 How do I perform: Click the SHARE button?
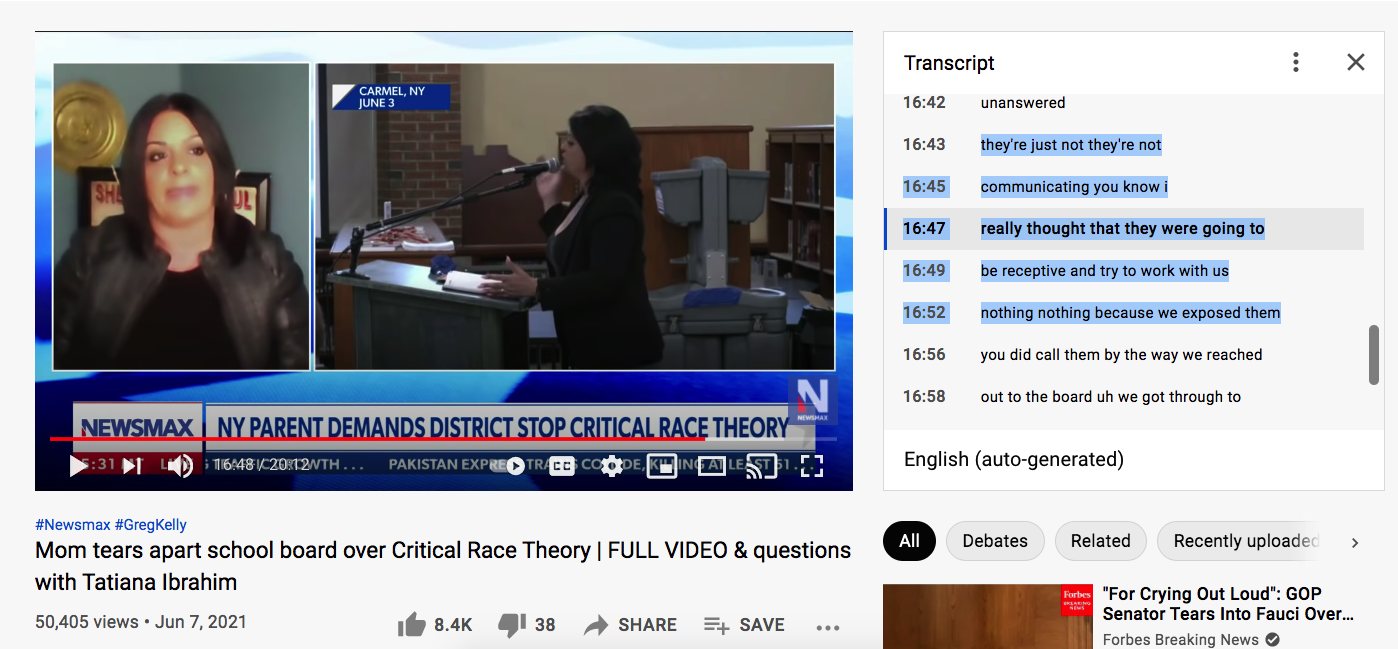click(630, 625)
